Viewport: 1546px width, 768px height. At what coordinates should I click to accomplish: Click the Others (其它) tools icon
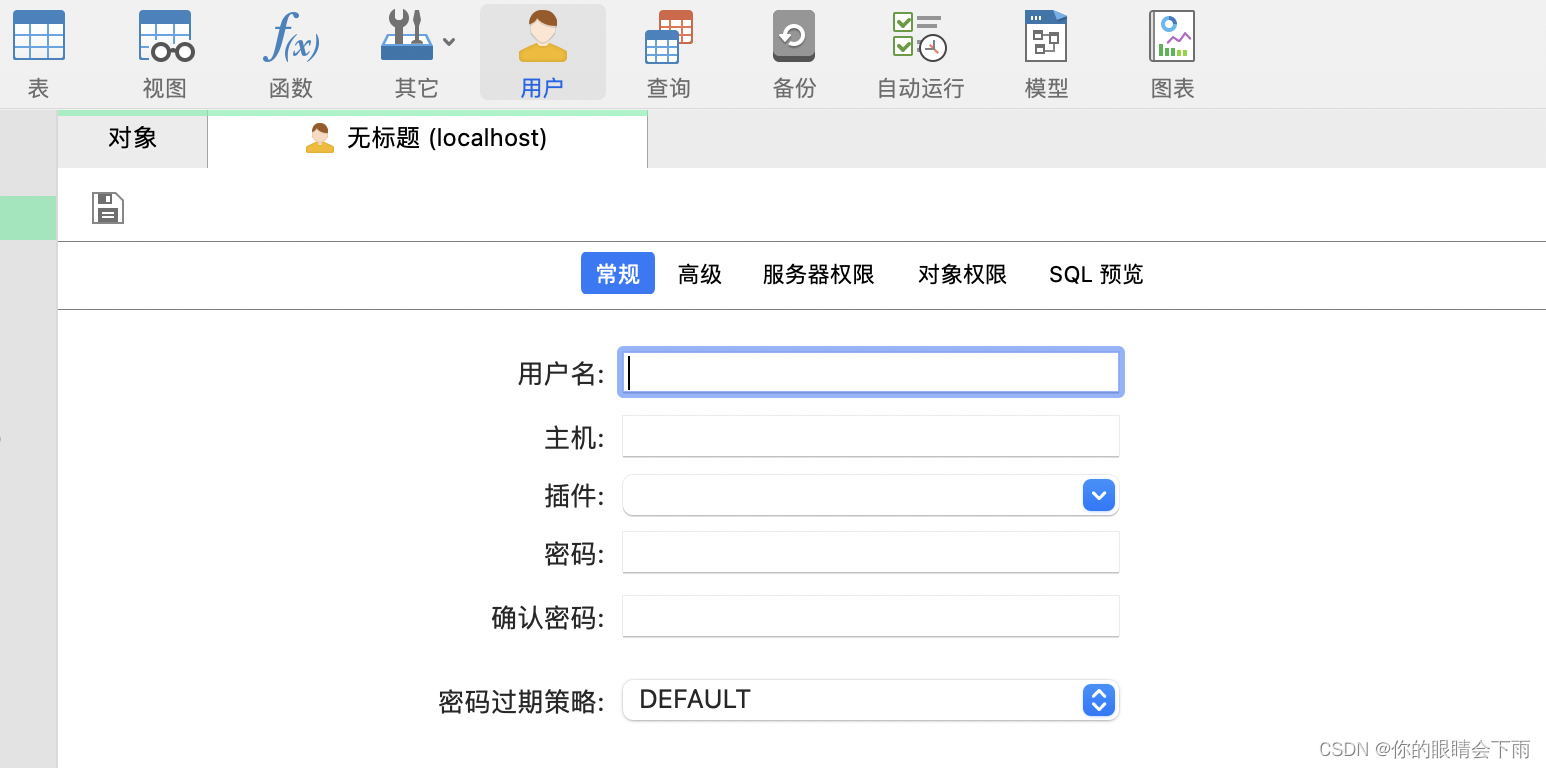pos(408,36)
